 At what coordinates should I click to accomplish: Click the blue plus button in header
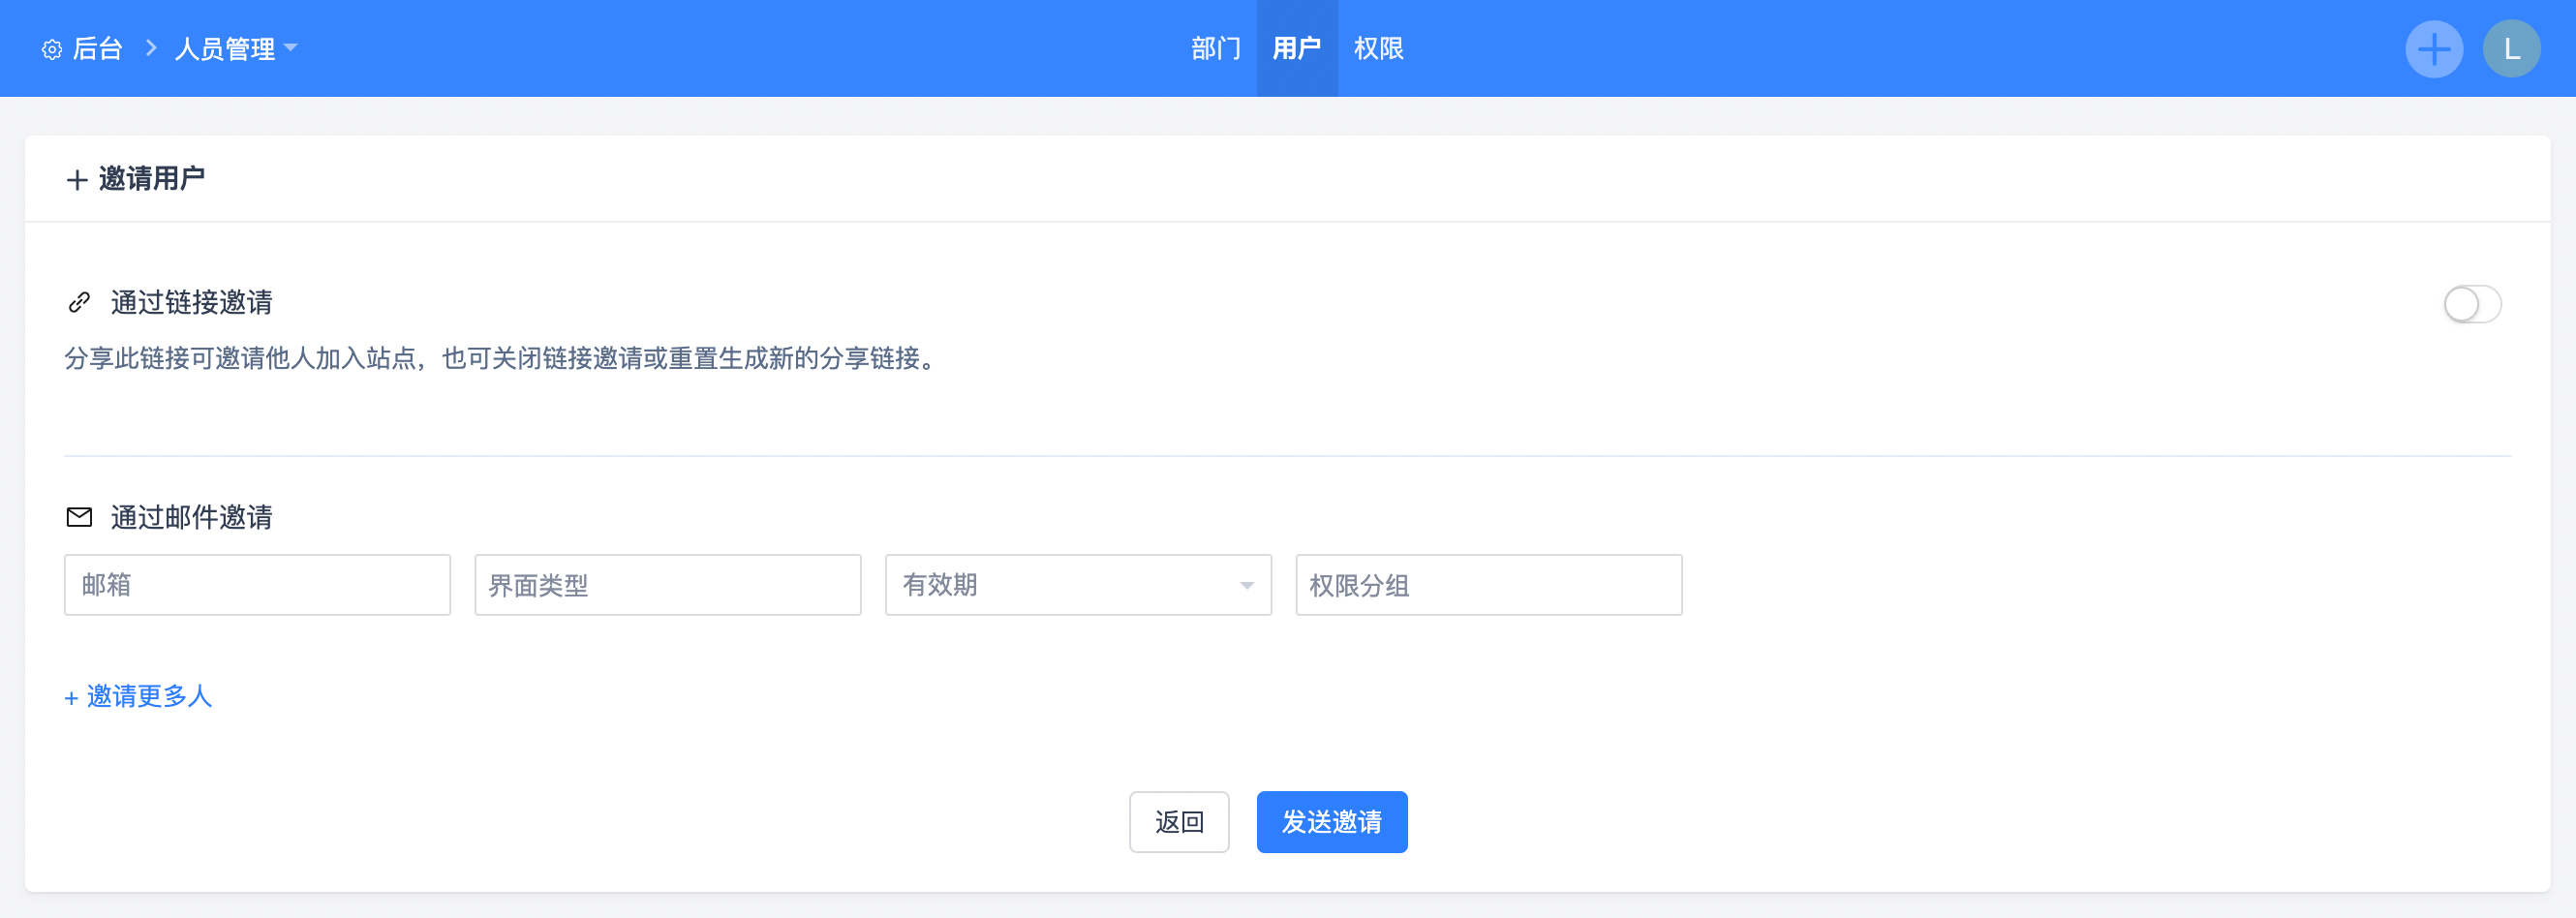[x=2433, y=49]
